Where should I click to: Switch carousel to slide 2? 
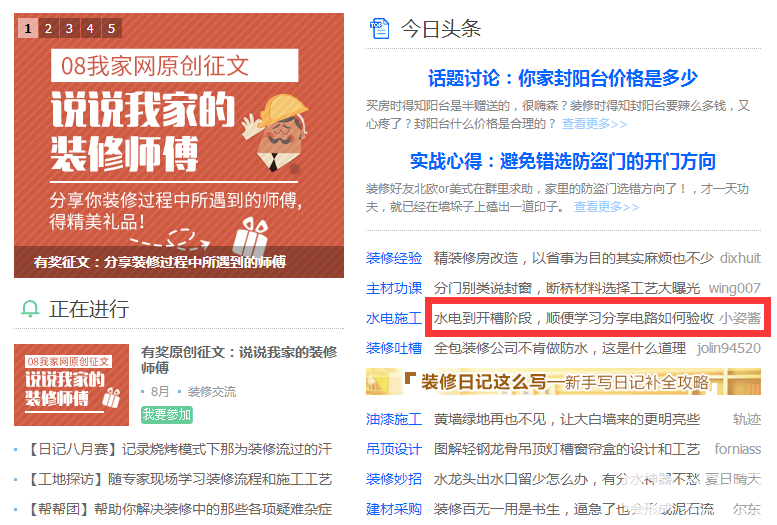(49, 28)
